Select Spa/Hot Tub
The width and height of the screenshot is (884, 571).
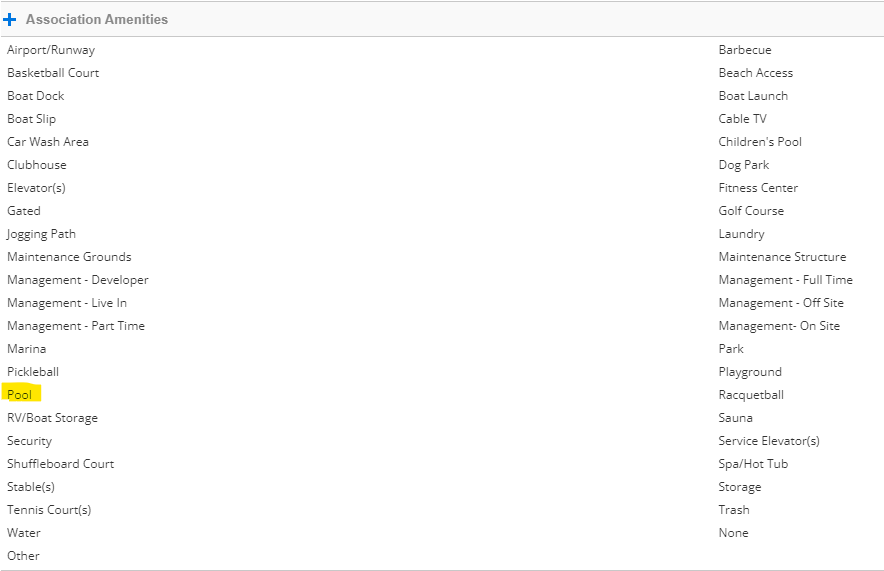pyautogui.click(x=753, y=464)
